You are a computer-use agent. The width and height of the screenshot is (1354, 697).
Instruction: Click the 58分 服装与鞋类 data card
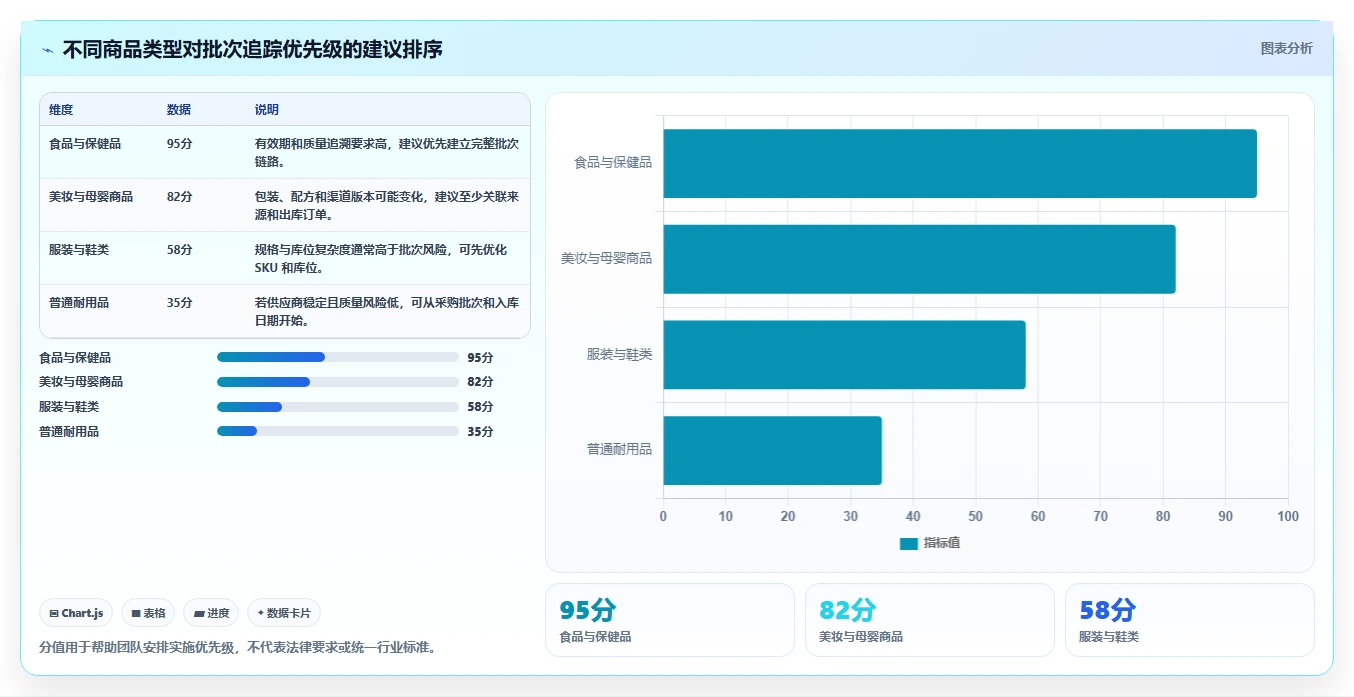click(1190, 620)
